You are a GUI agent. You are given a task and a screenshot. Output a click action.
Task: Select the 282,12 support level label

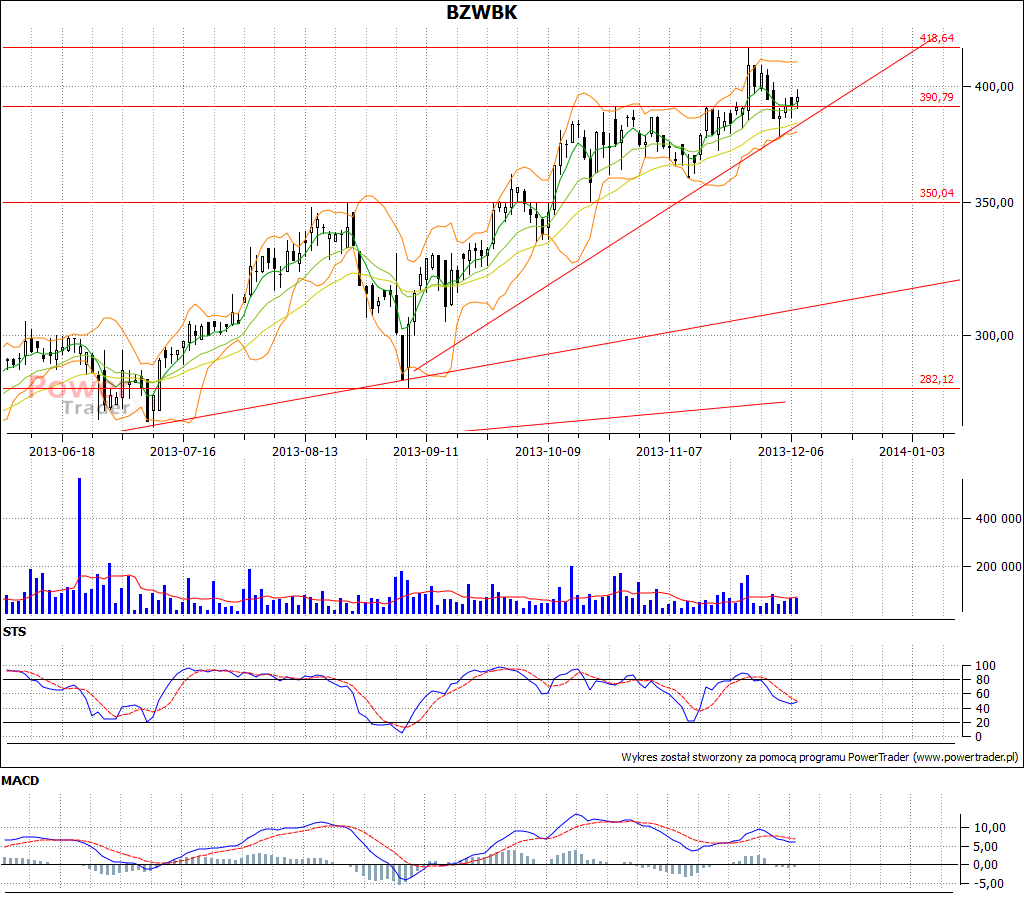(x=936, y=379)
